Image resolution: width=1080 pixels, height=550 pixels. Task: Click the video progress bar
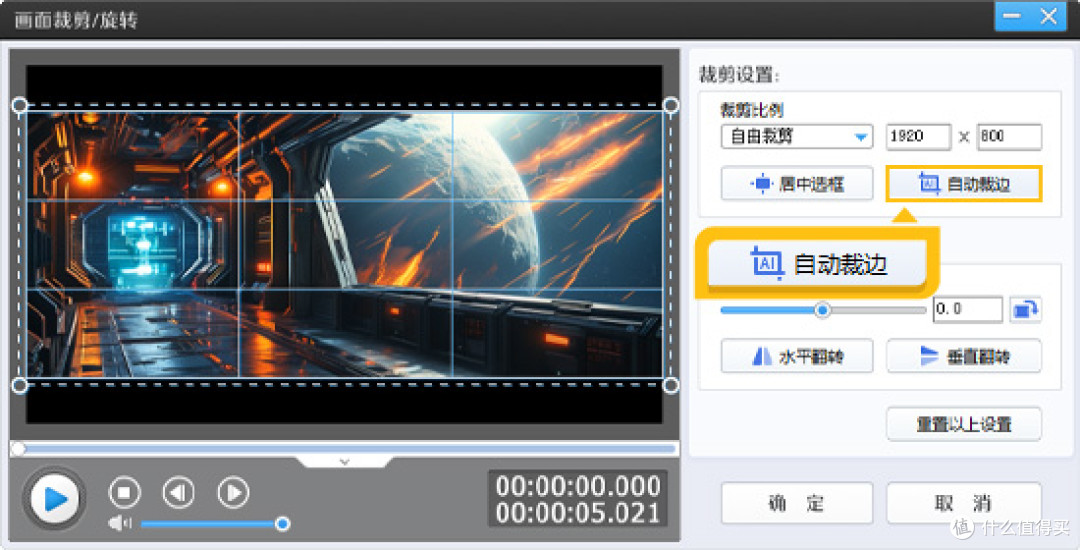pyautogui.click(x=344, y=449)
